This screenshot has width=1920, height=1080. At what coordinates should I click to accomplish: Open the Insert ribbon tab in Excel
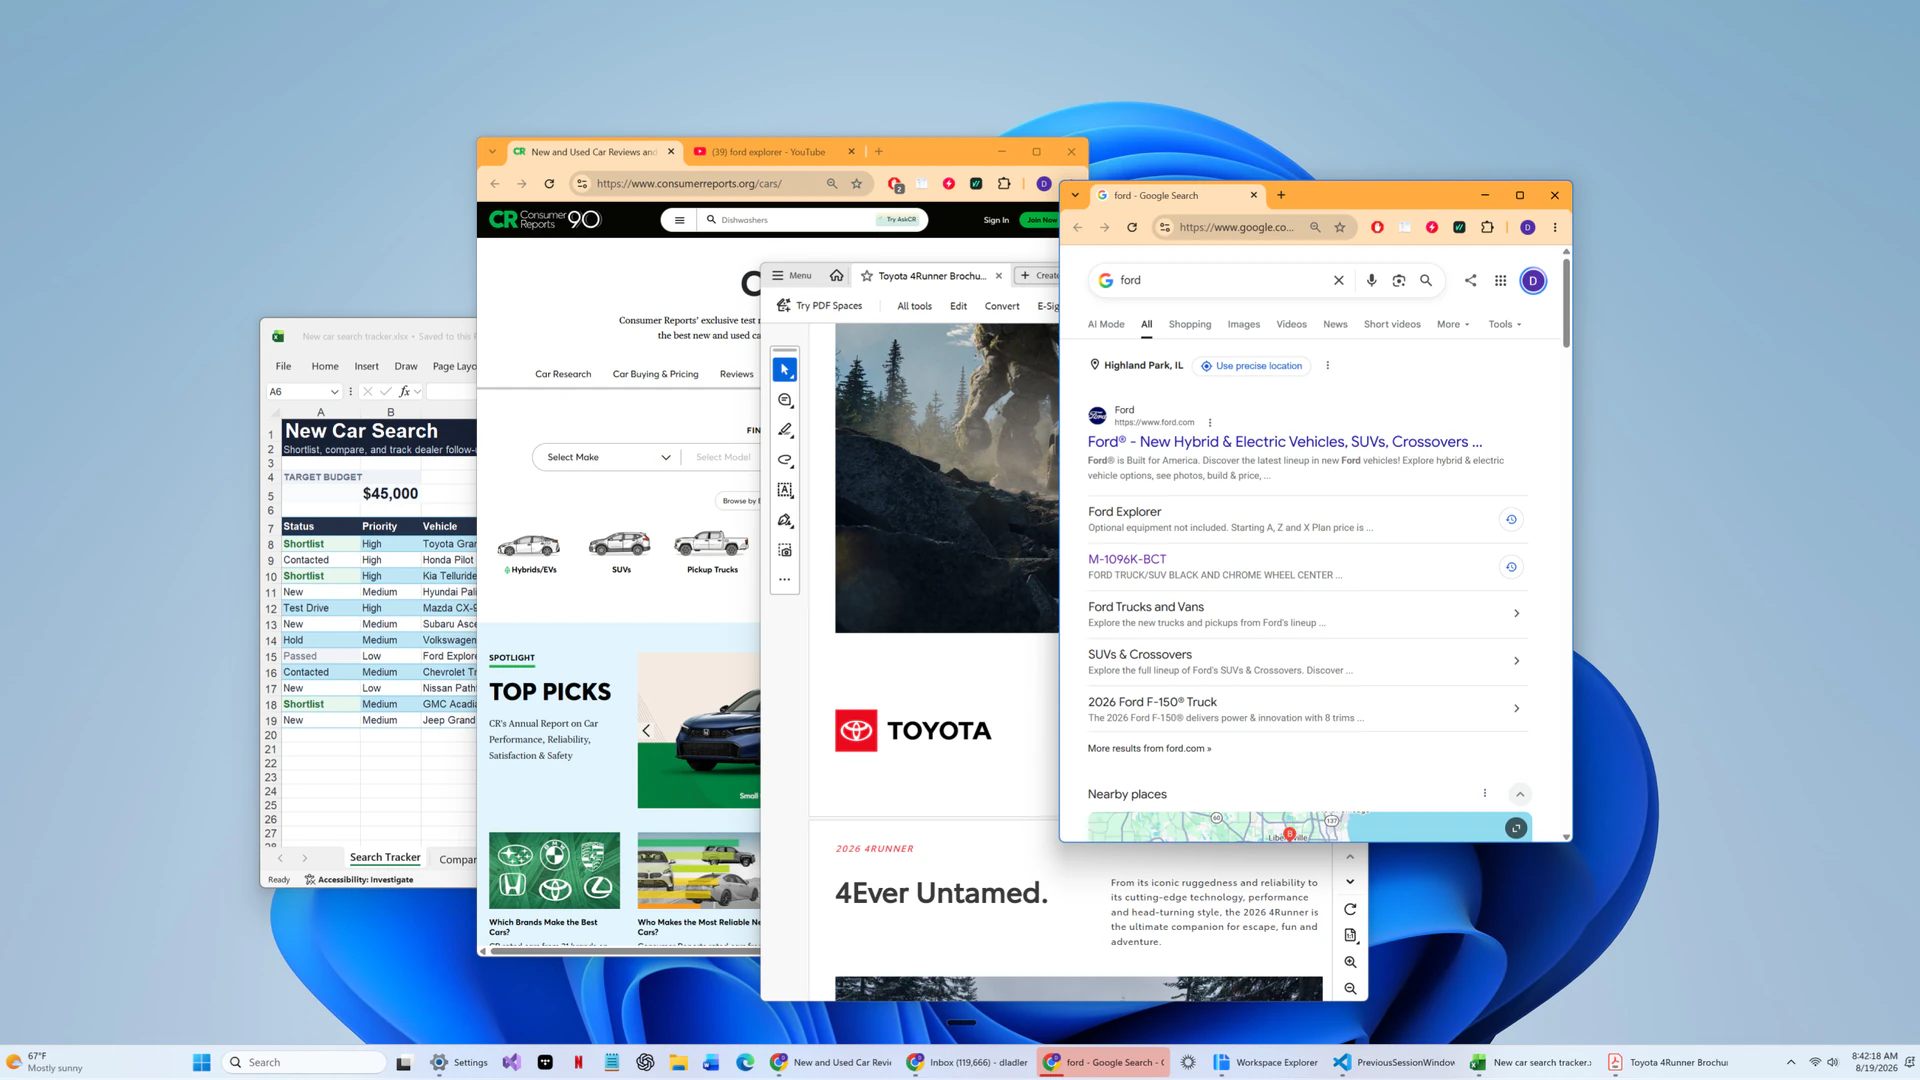click(x=366, y=366)
